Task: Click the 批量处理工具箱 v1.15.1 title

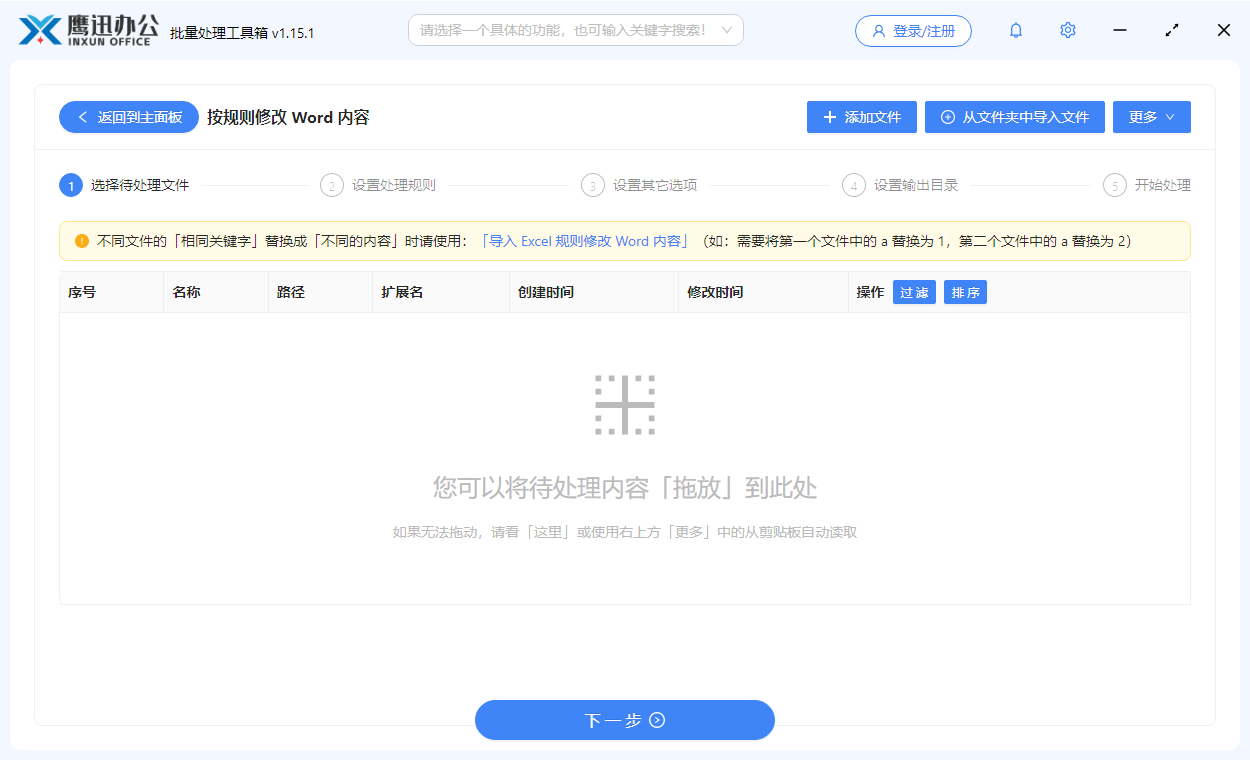Action: (x=242, y=33)
